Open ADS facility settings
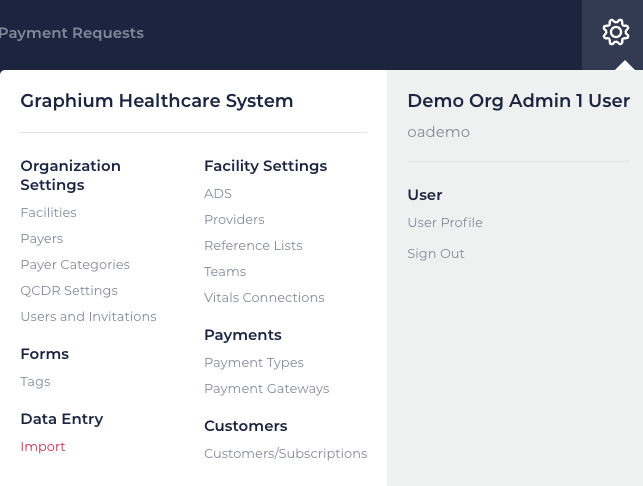Viewport: 643px width, 486px height. [x=218, y=193]
